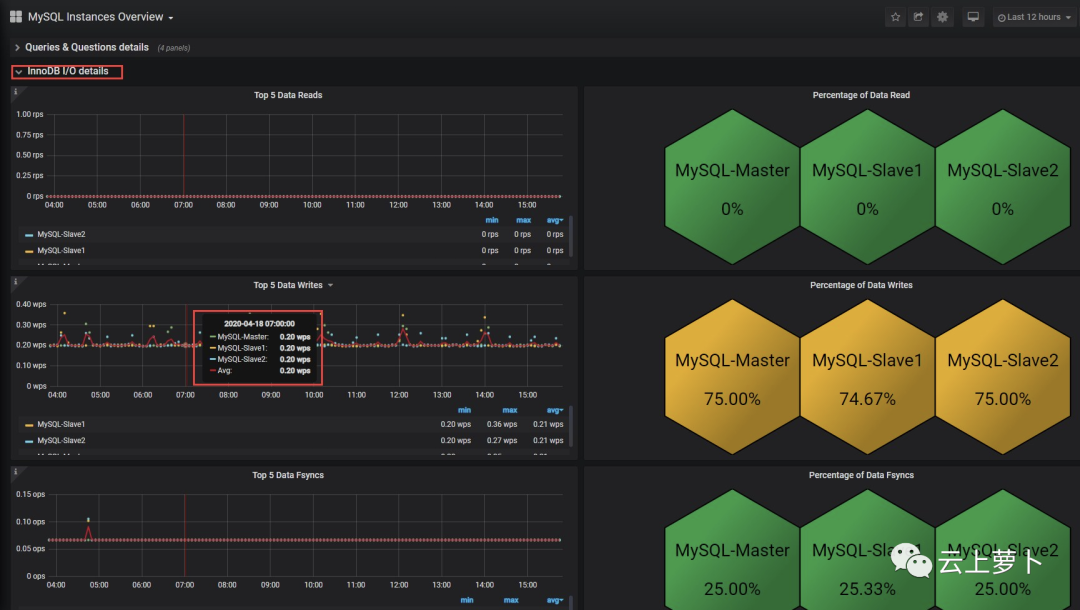Expand Queries & Questions details row
The width and height of the screenshot is (1080, 610).
87,47
